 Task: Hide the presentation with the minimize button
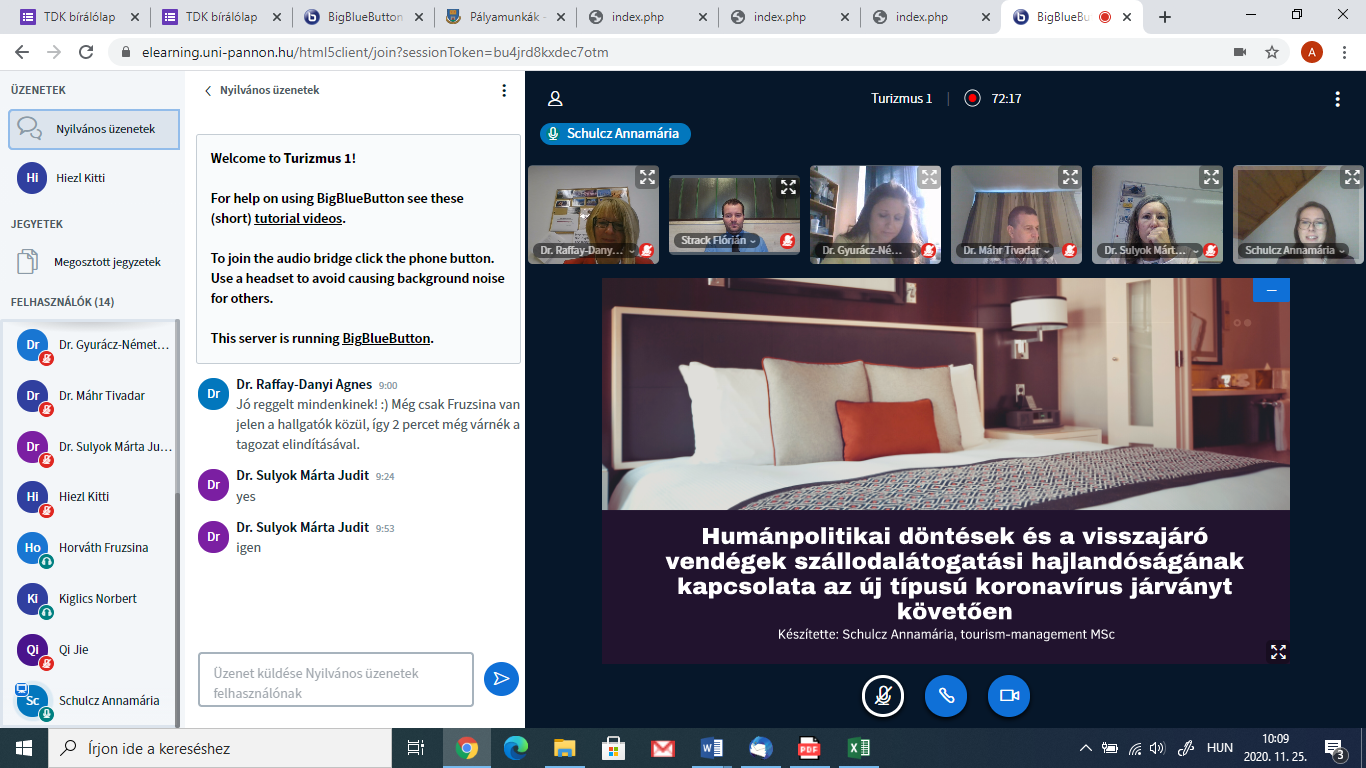point(1271,290)
